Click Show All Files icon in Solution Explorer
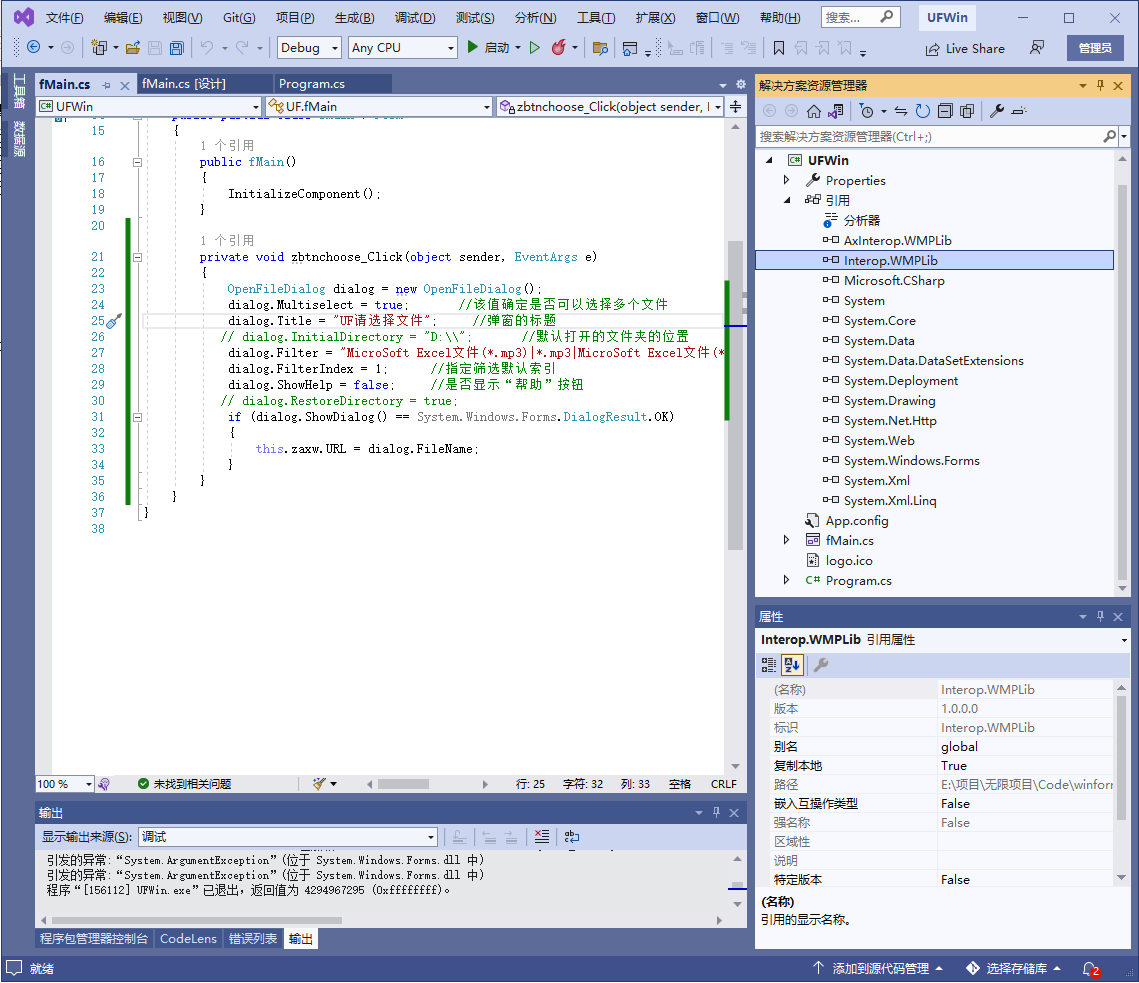The image size is (1139, 983). [x=967, y=111]
